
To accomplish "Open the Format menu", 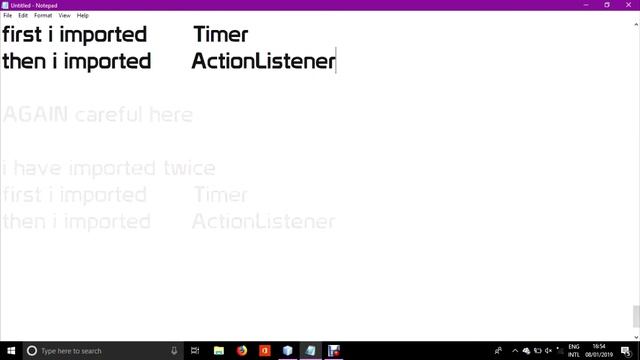I will click(x=43, y=16).
